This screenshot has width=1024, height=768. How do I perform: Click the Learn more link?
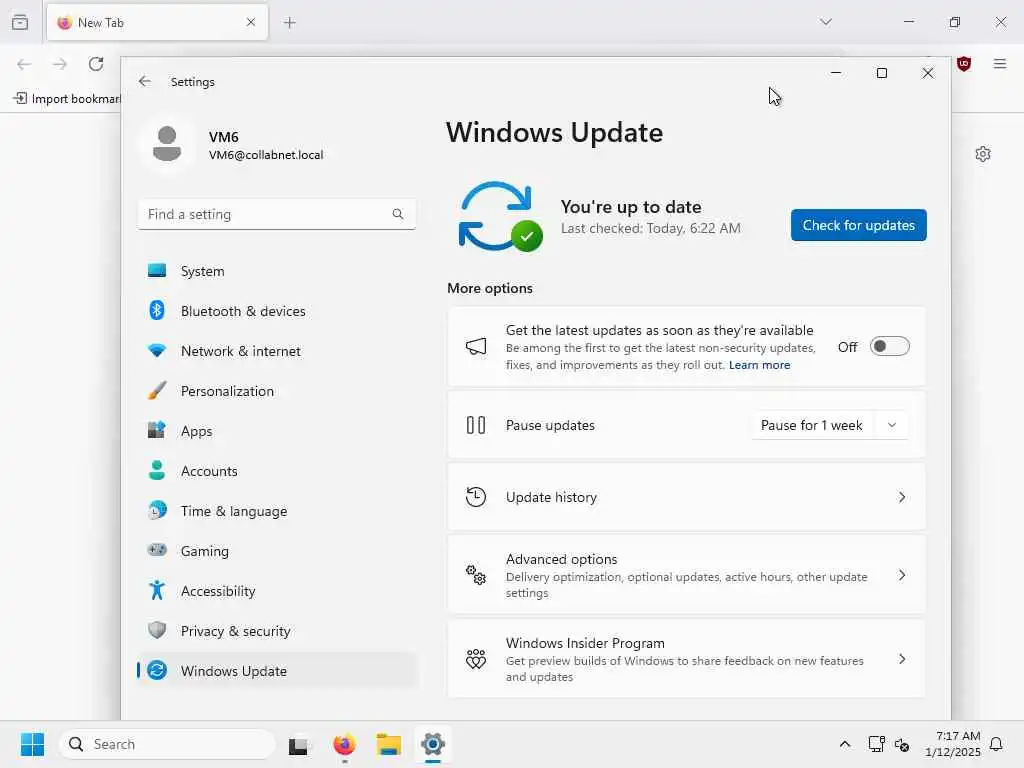point(760,365)
